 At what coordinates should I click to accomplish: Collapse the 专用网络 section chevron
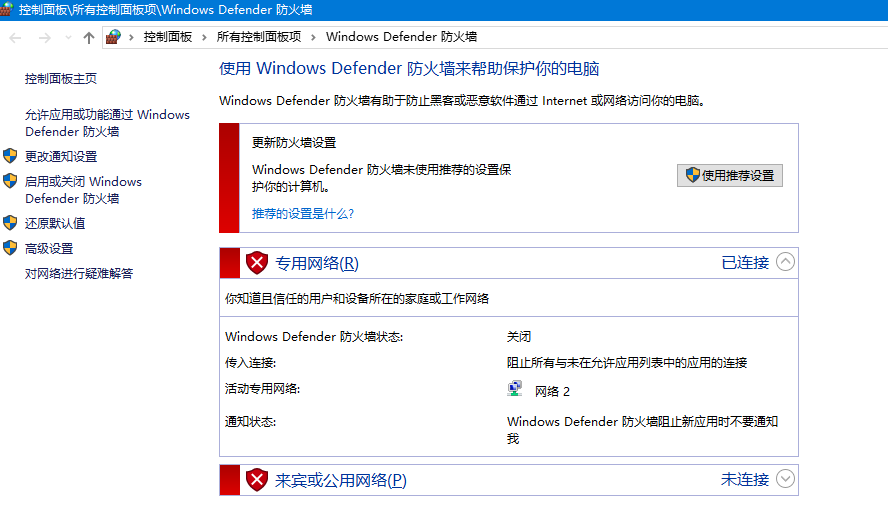[786, 262]
